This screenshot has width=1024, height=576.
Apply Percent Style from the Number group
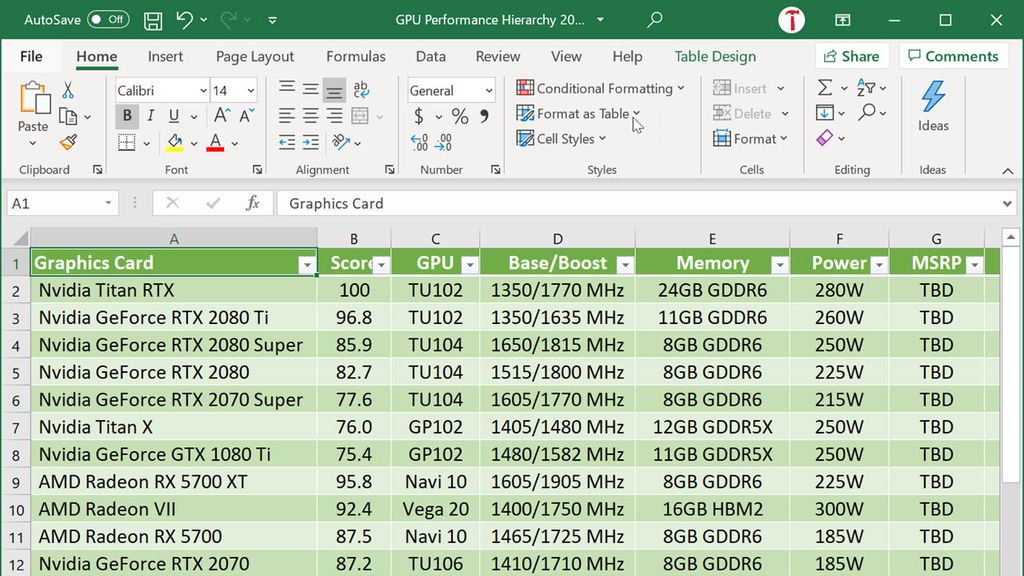(x=458, y=117)
